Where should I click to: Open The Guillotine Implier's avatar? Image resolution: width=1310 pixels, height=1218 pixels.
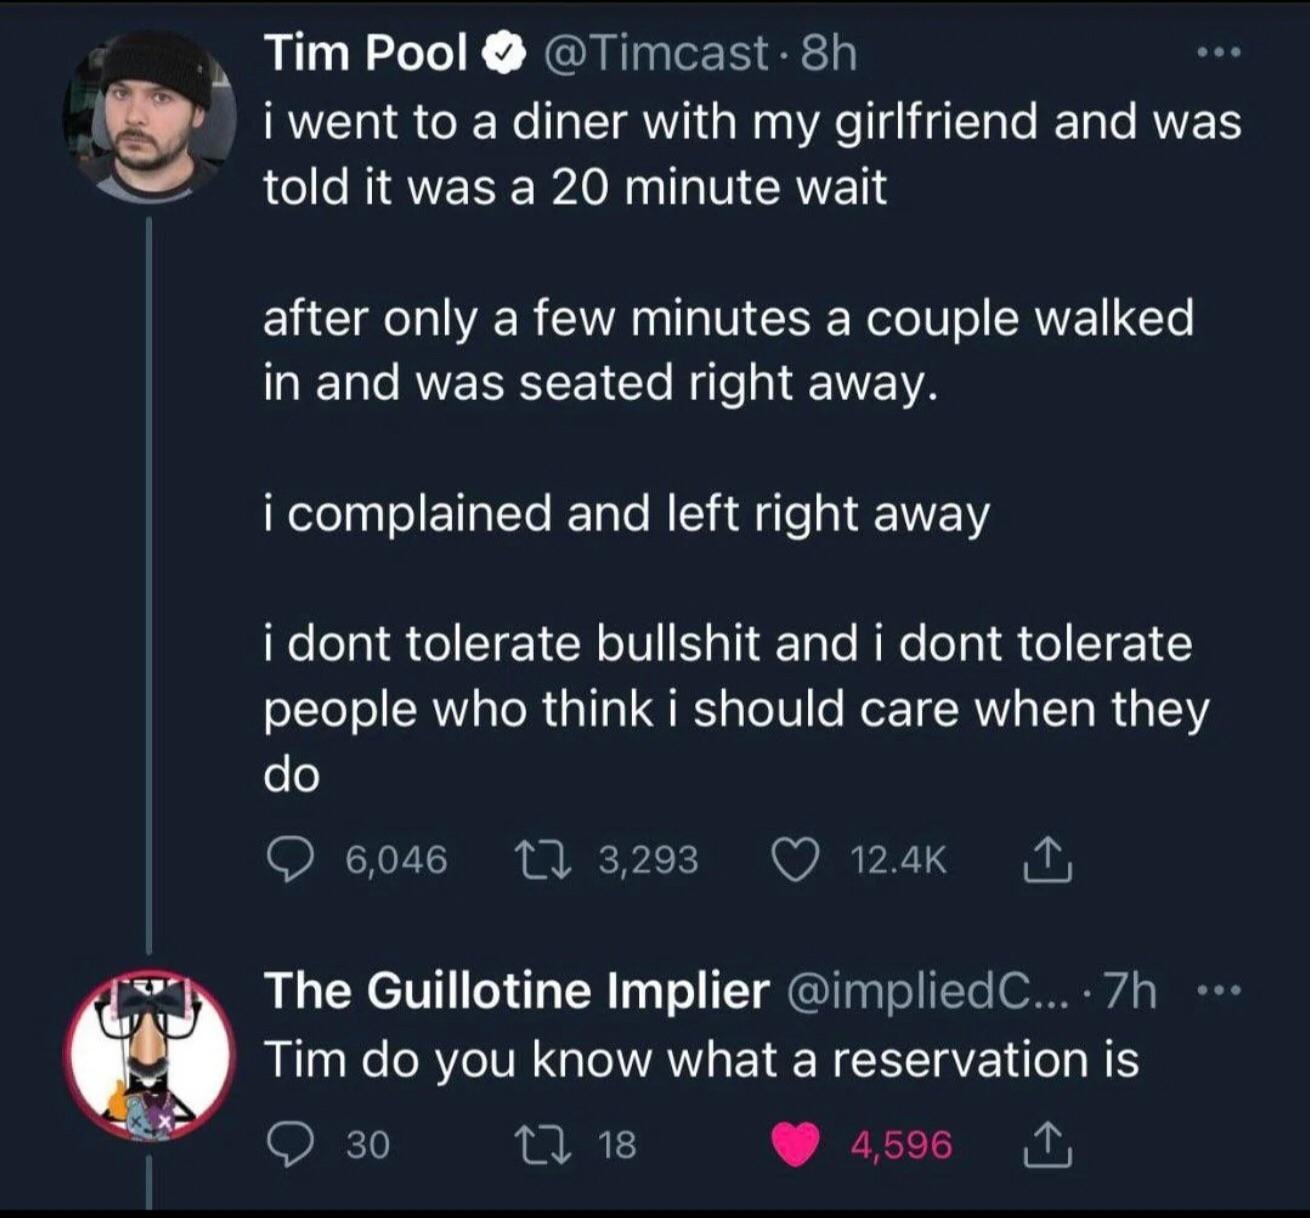(x=150, y=1054)
